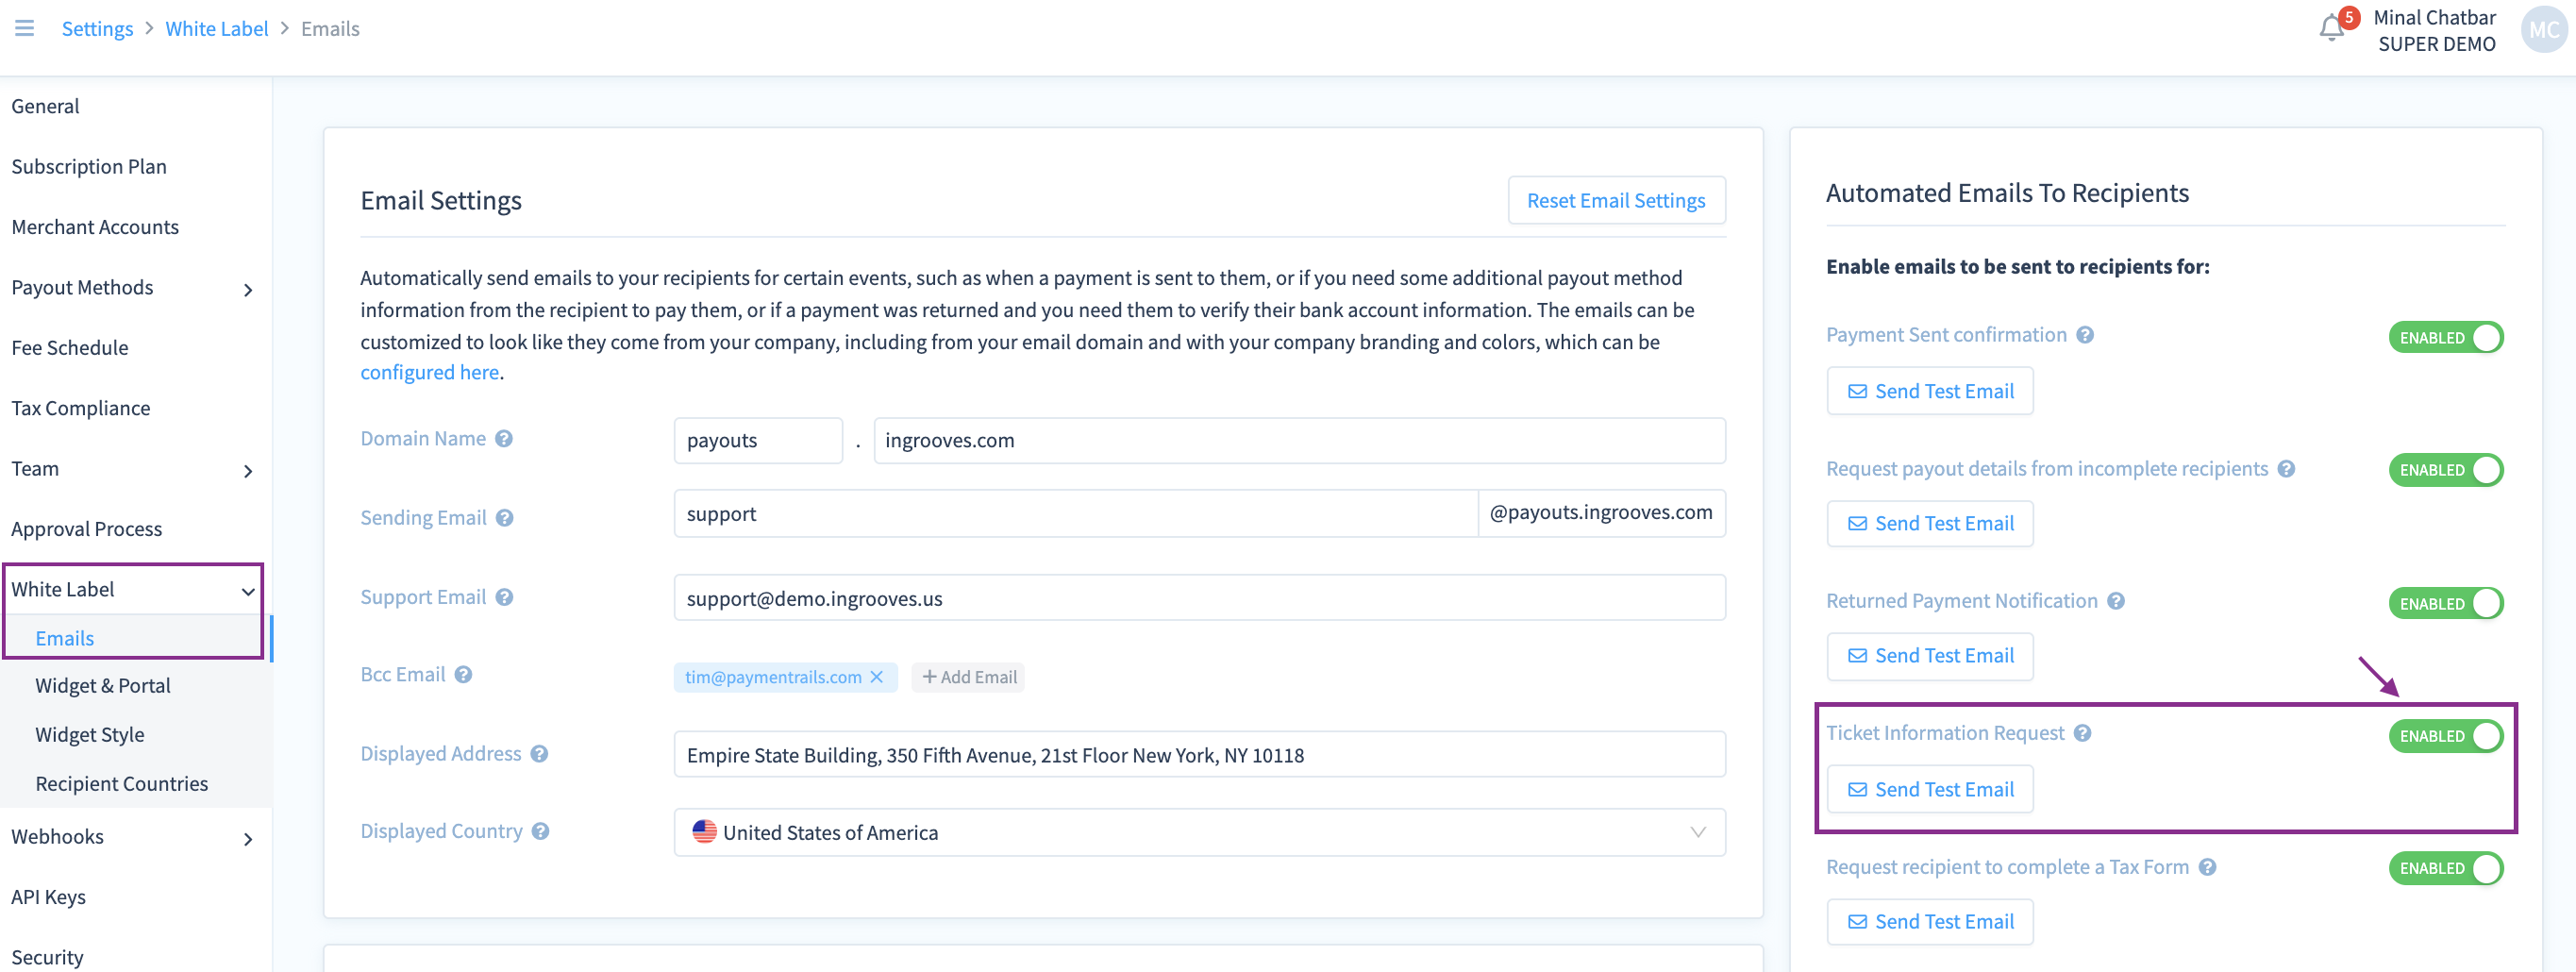Turn off Ticket Information Request toggle
The height and width of the screenshot is (972, 2576).
click(x=2445, y=736)
